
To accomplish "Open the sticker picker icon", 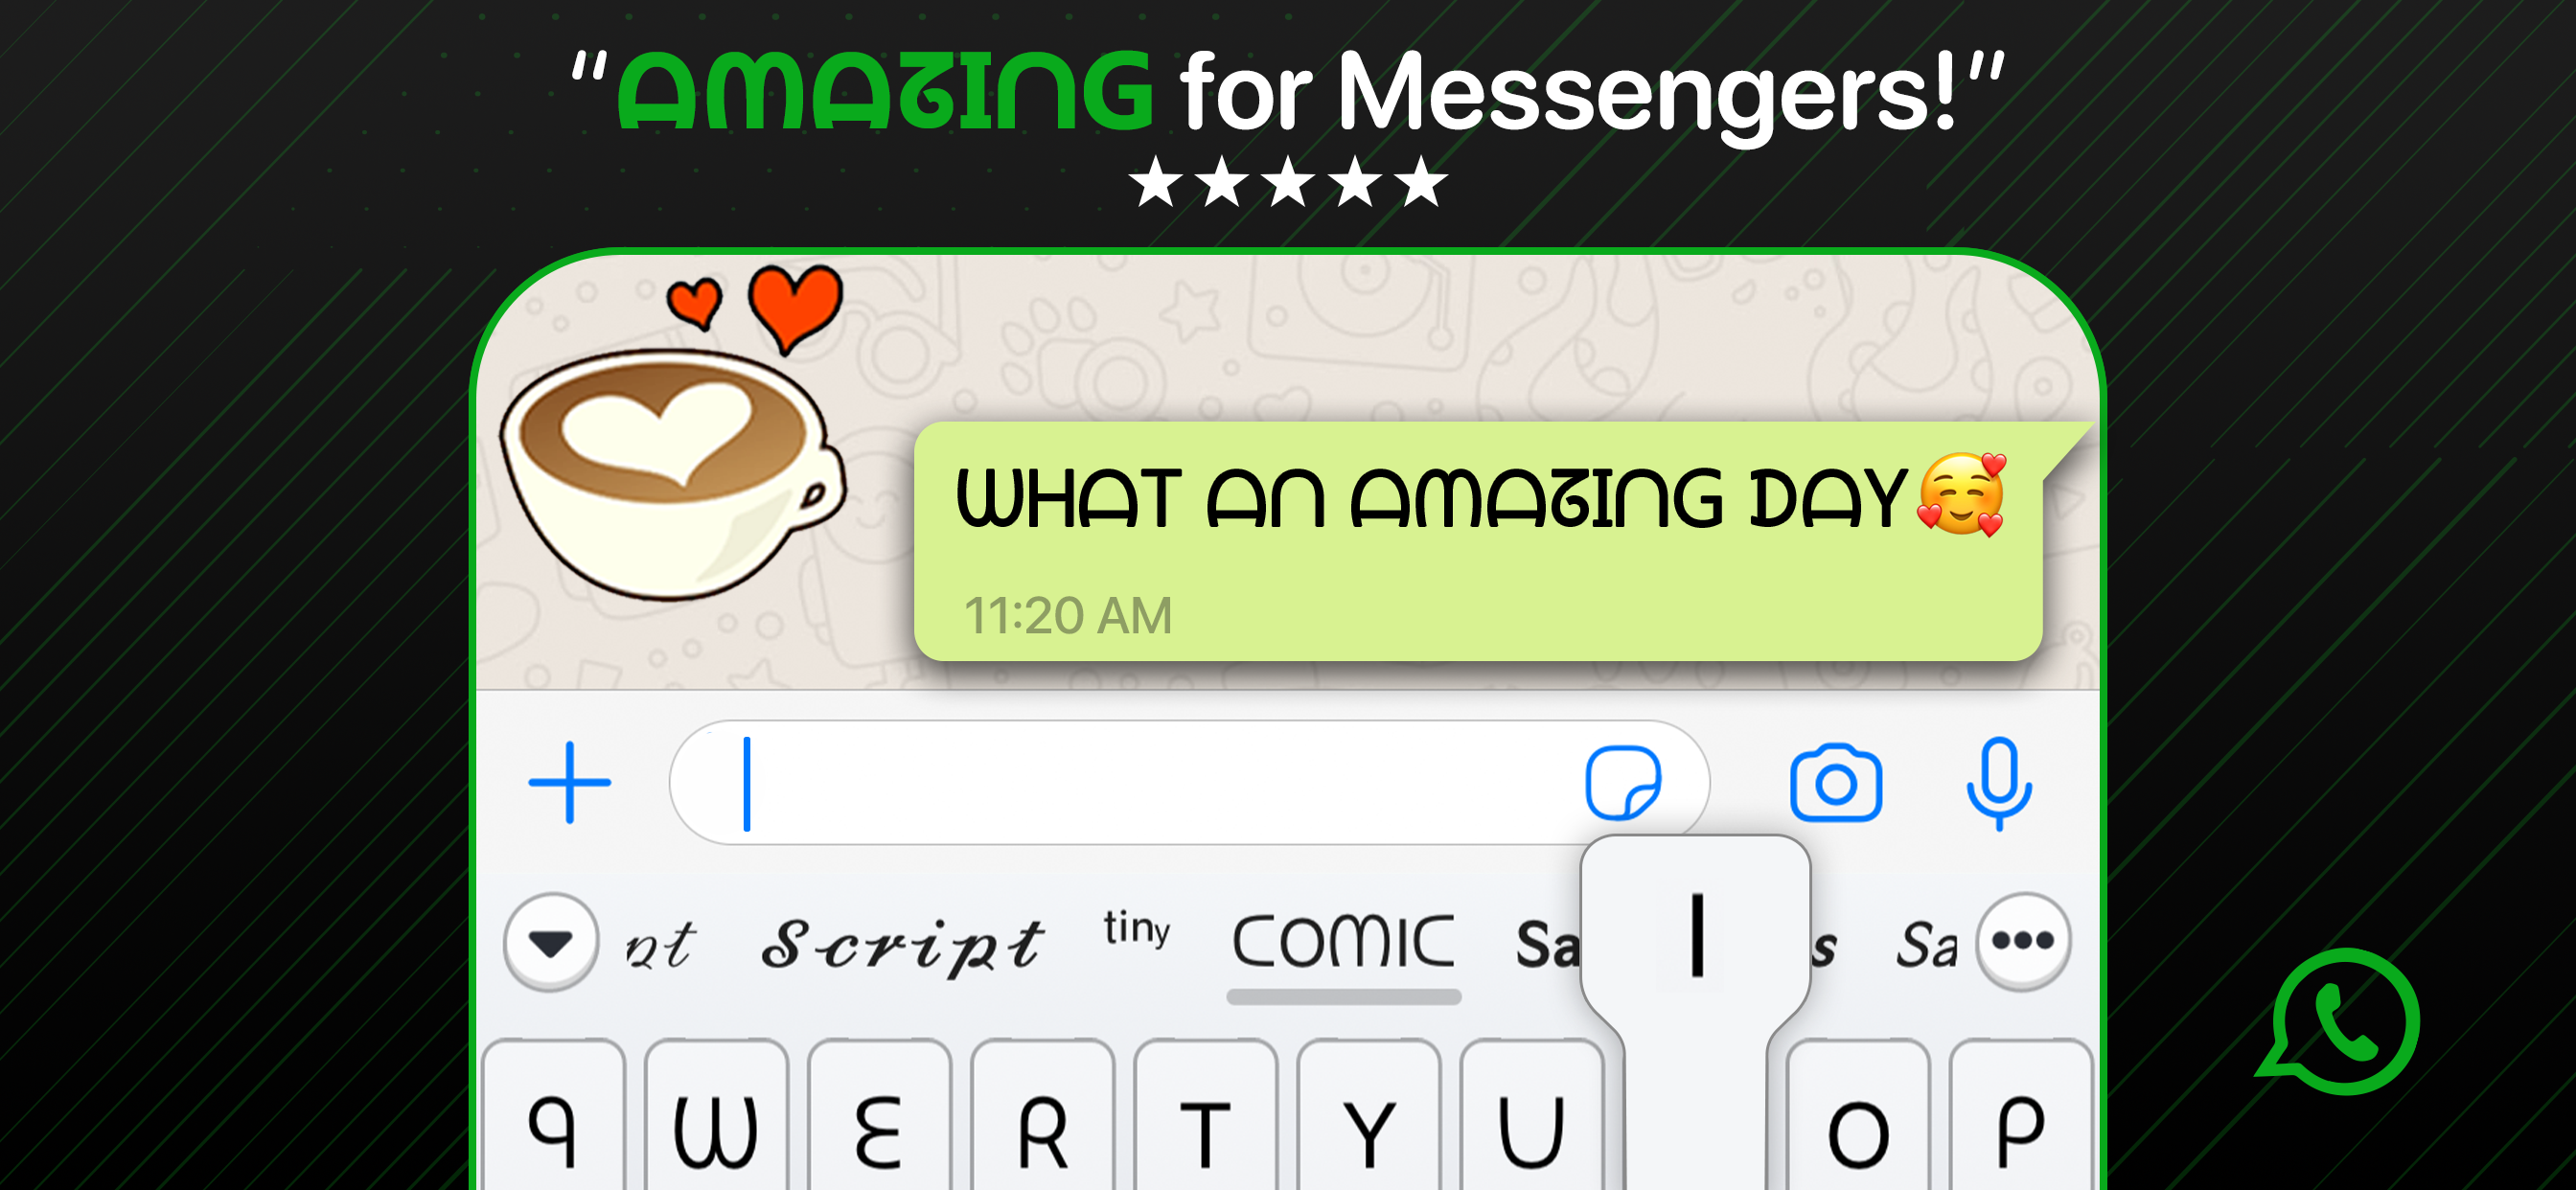I will pos(1623,783).
